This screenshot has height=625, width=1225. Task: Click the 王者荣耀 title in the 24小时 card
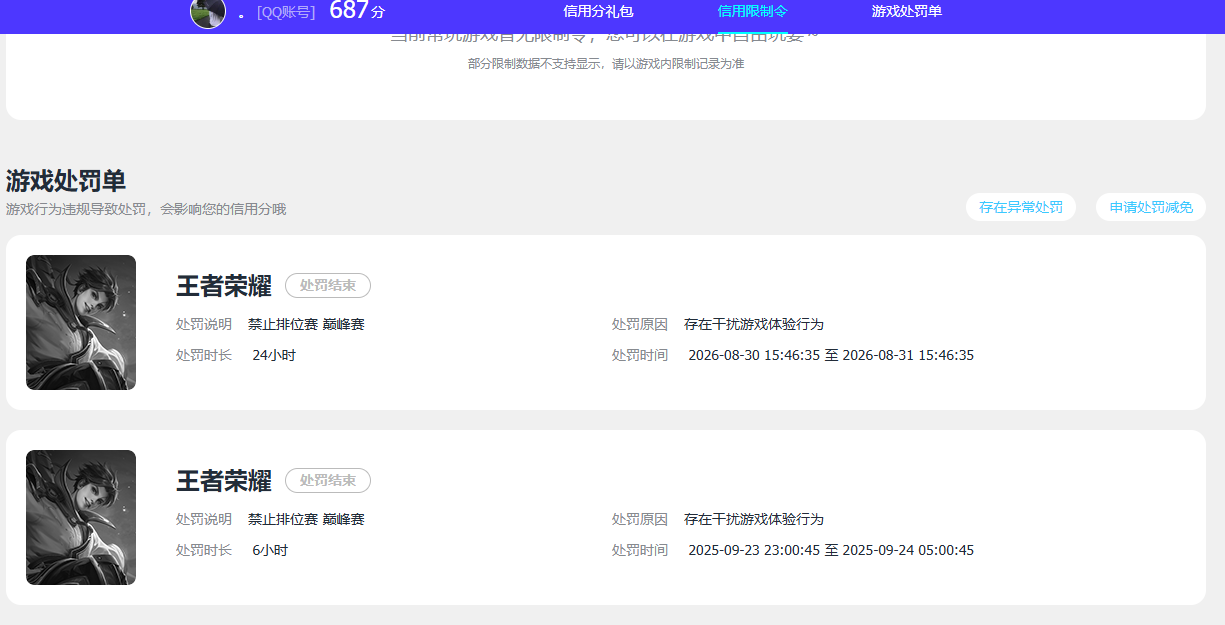[x=224, y=286]
